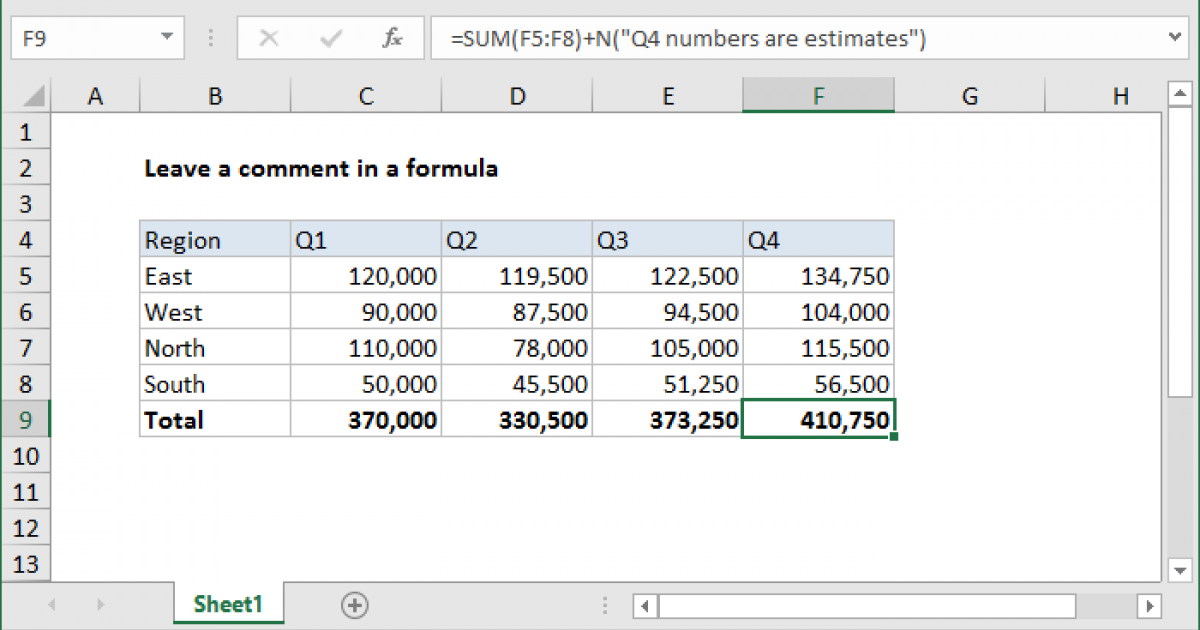Select column F header
The height and width of the screenshot is (630, 1200).
818,96
